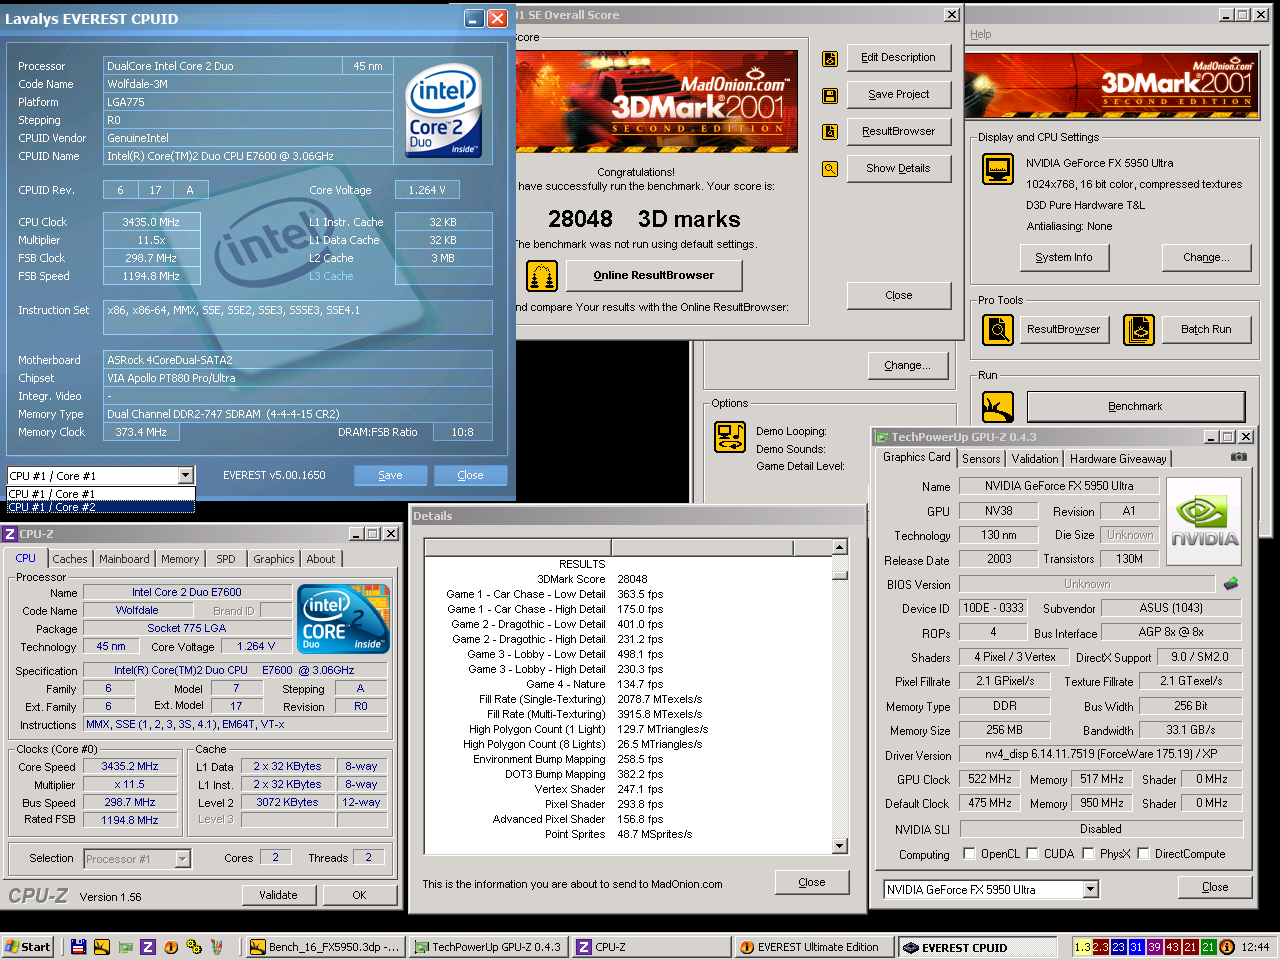
Task: Enable the DirectCompute checkbox in GPU-Z
Action: (1143, 854)
